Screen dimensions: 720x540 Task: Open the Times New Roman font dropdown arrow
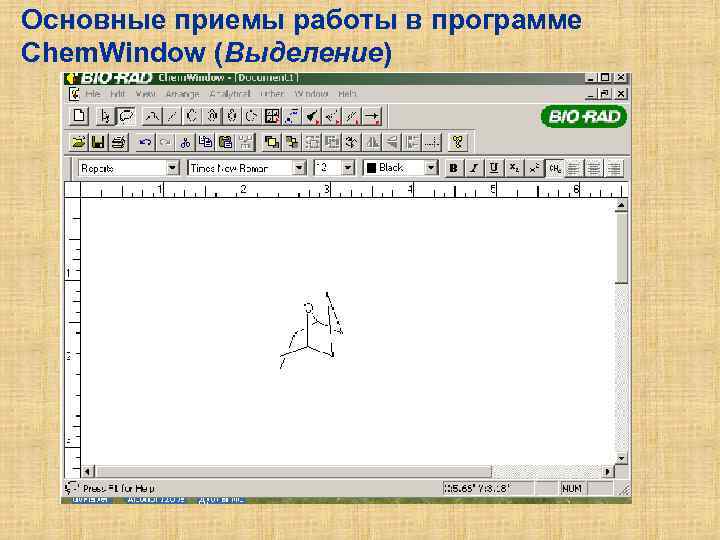[x=299, y=168]
